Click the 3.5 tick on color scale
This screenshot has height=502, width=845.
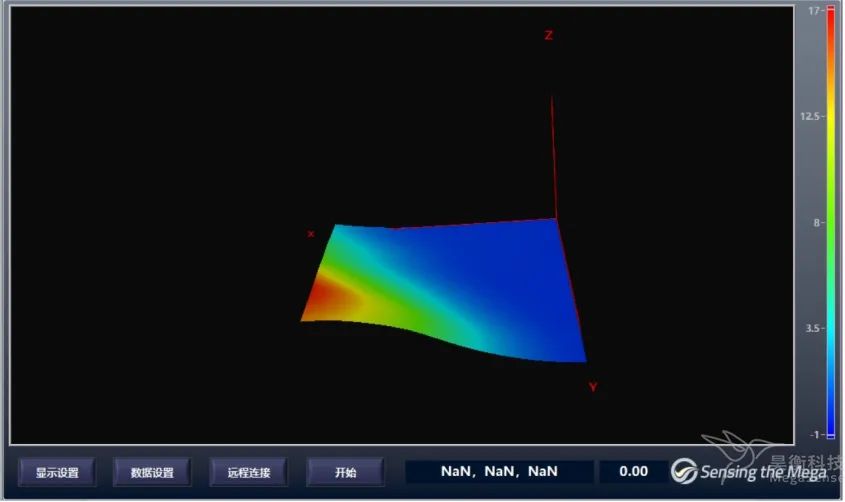tap(813, 328)
